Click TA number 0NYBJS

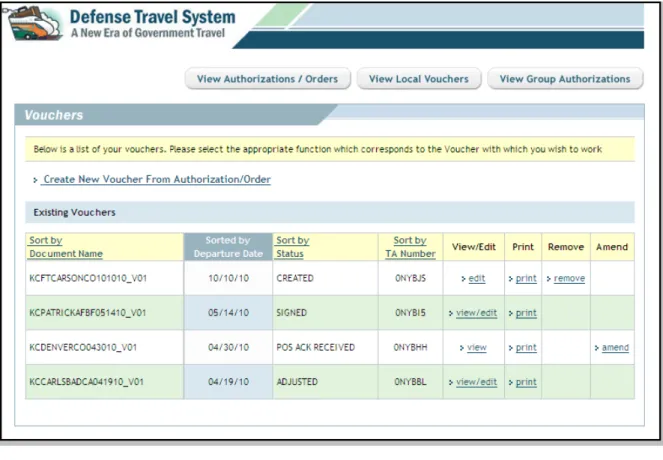410,279
